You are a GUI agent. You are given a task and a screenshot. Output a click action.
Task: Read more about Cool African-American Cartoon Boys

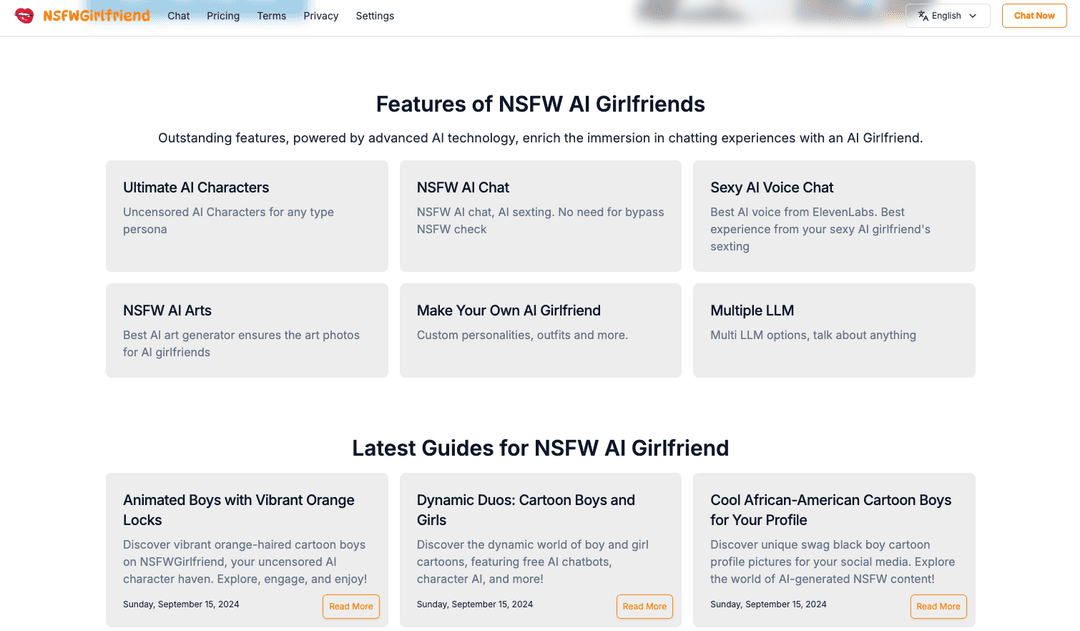(x=938, y=606)
